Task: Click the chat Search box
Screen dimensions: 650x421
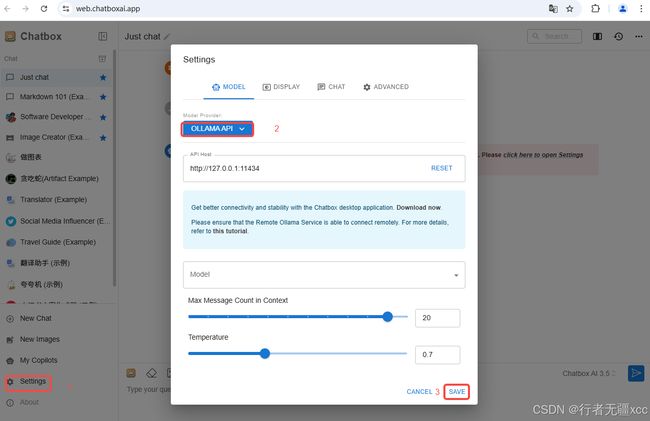Action: (554, 36)
